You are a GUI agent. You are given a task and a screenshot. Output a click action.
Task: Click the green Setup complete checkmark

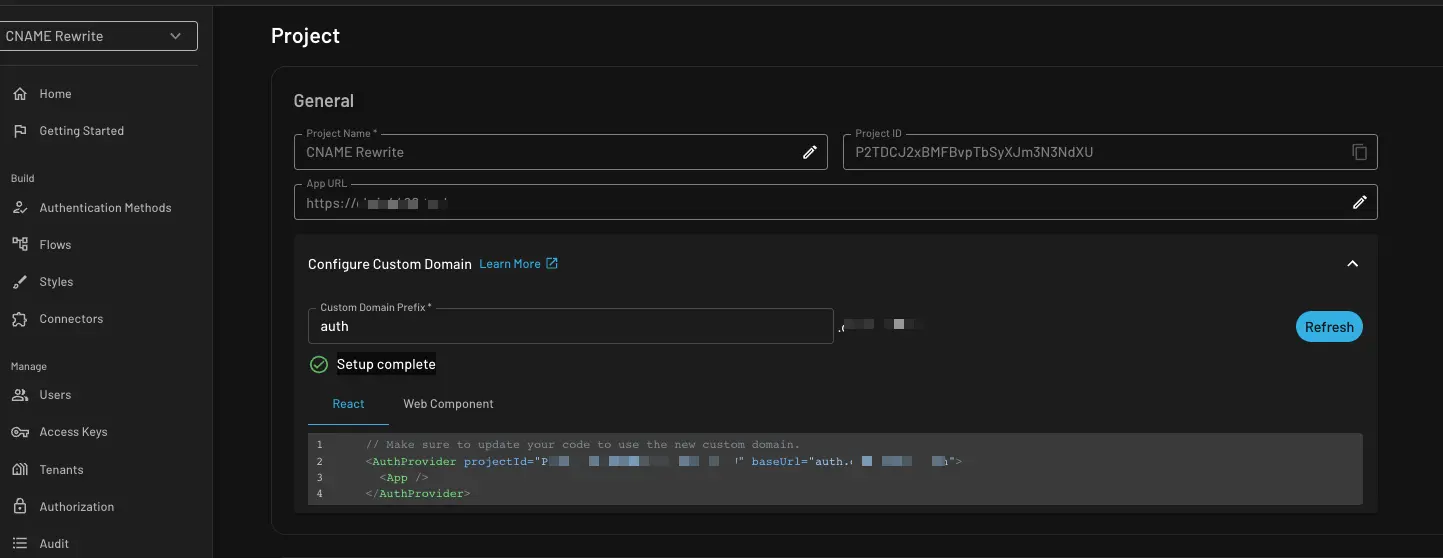(319, 365)
